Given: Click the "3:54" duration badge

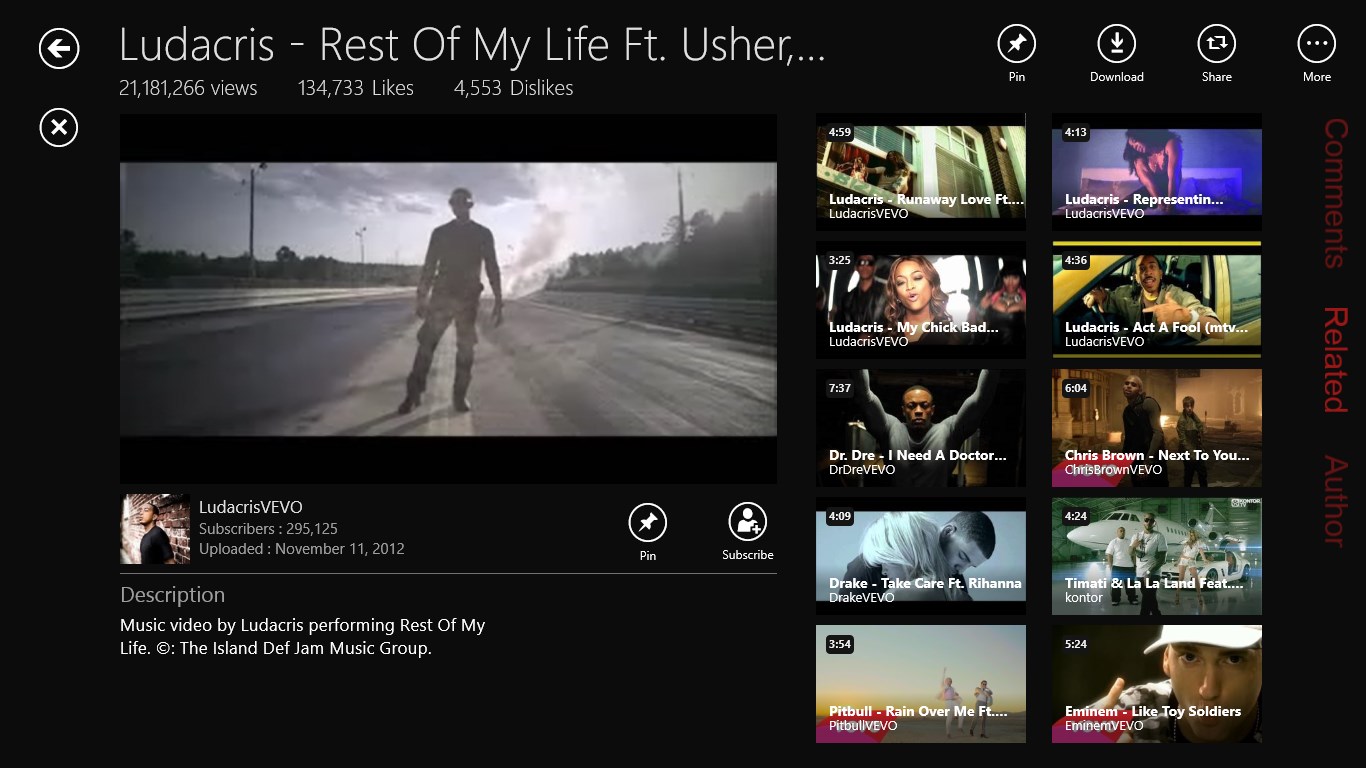Looking at the screenshot, I should [x=840, y=644].
